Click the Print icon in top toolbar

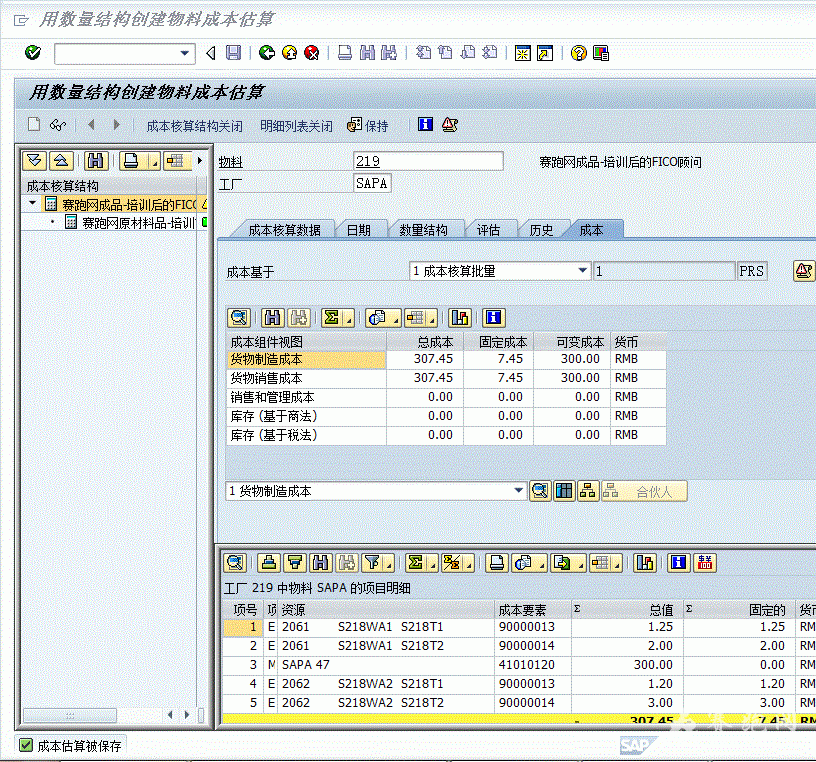pos(345,53)
